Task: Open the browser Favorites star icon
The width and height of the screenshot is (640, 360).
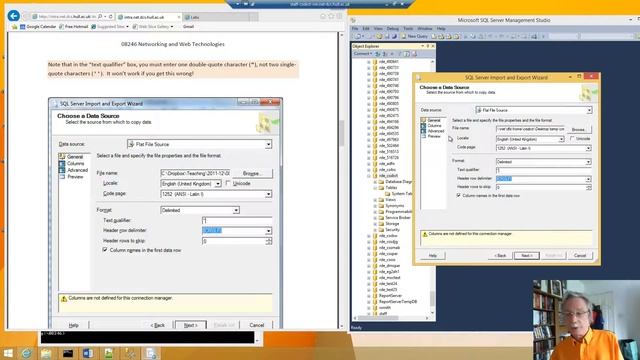Action: click(x=331, y=16)
